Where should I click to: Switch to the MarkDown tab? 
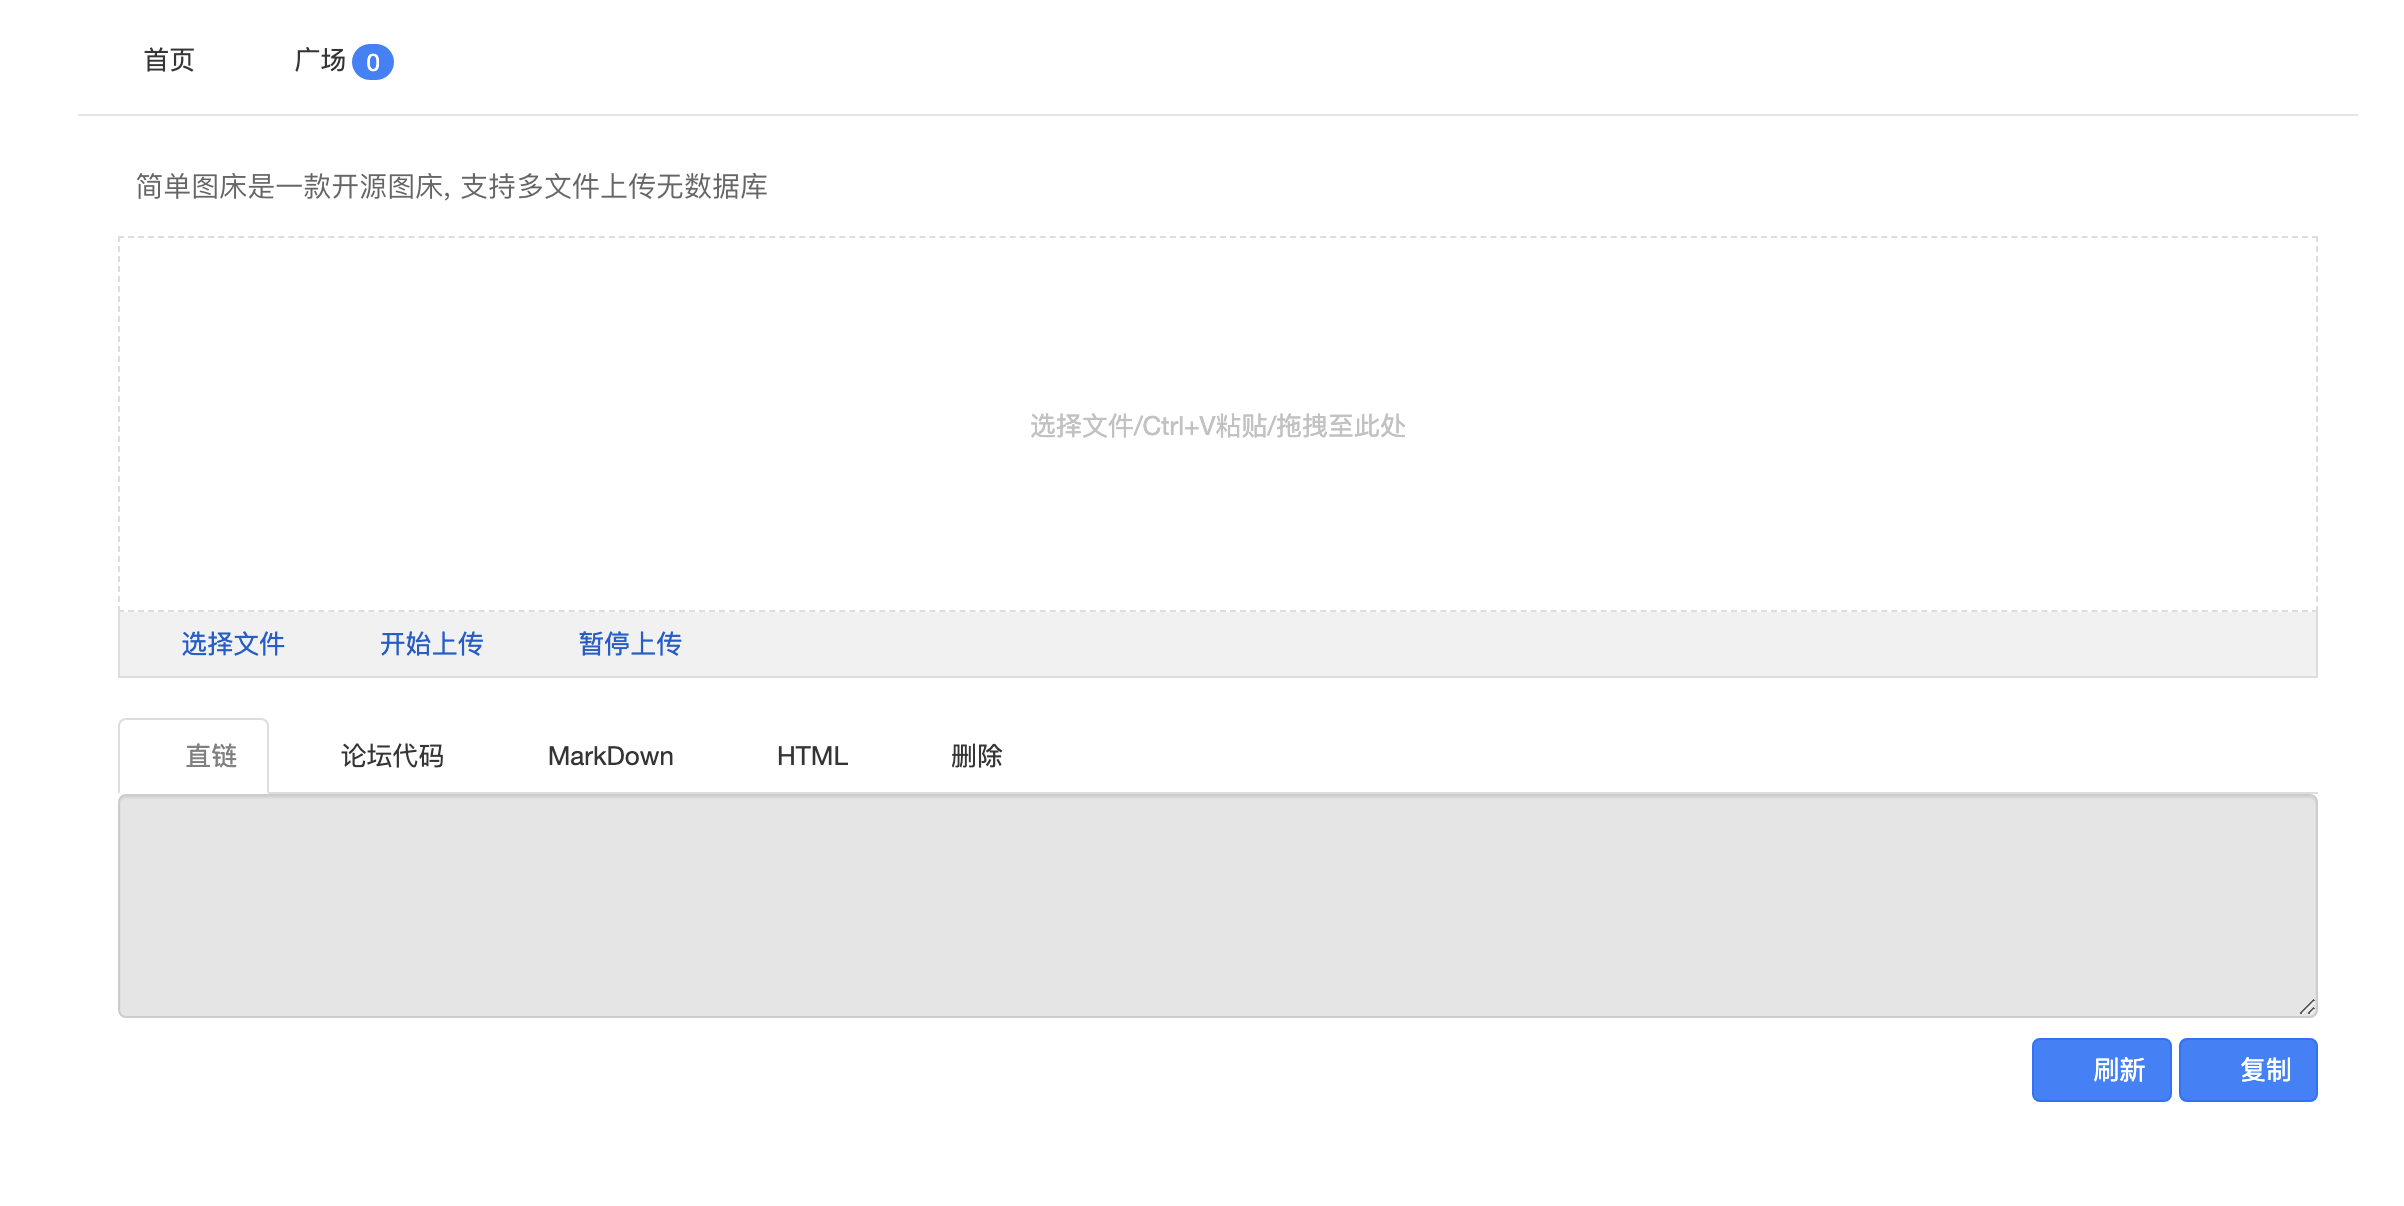610,756
